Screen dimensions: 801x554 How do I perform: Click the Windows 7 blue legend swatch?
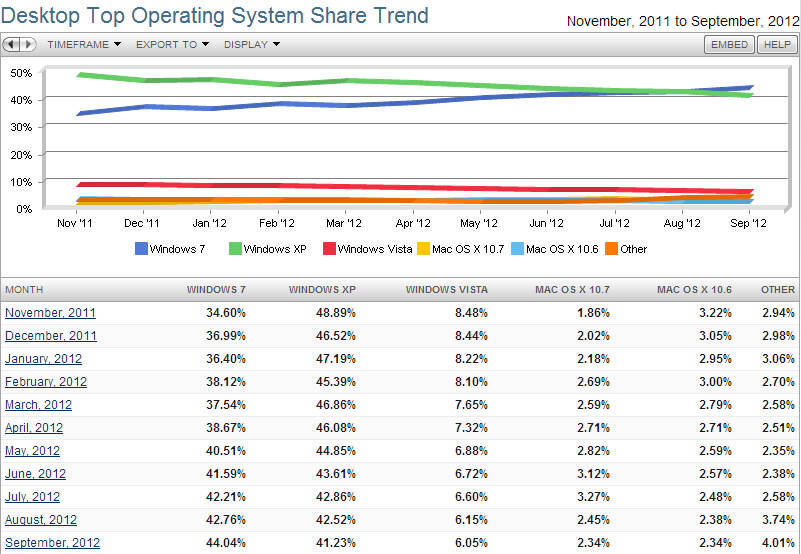(142, 249)
